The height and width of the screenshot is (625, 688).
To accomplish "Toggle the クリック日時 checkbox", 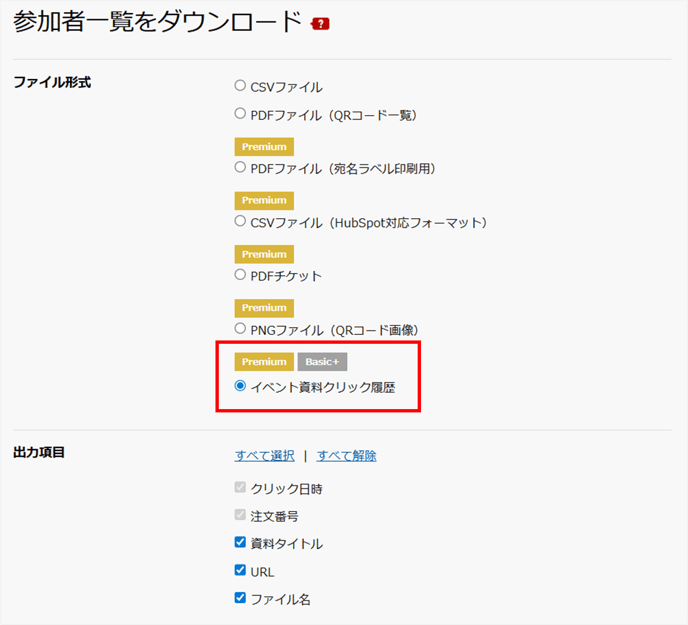I will [240, 487].
